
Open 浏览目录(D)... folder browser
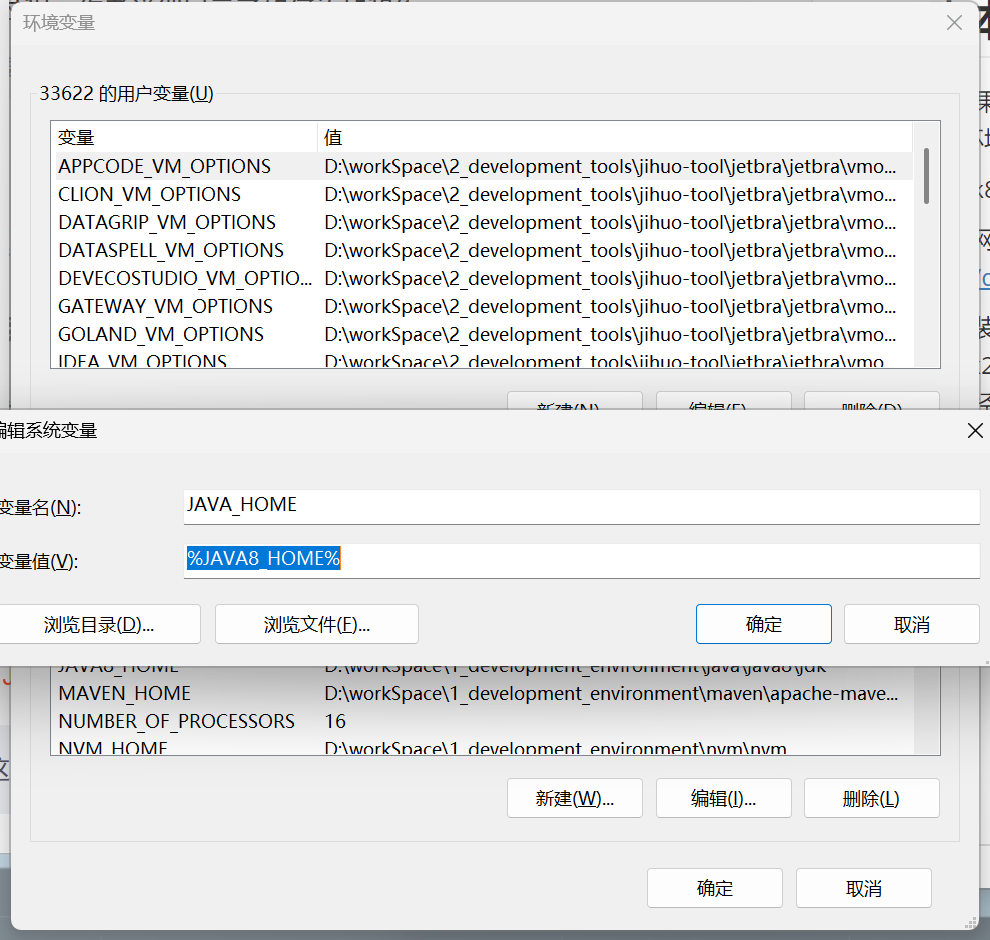99,624
